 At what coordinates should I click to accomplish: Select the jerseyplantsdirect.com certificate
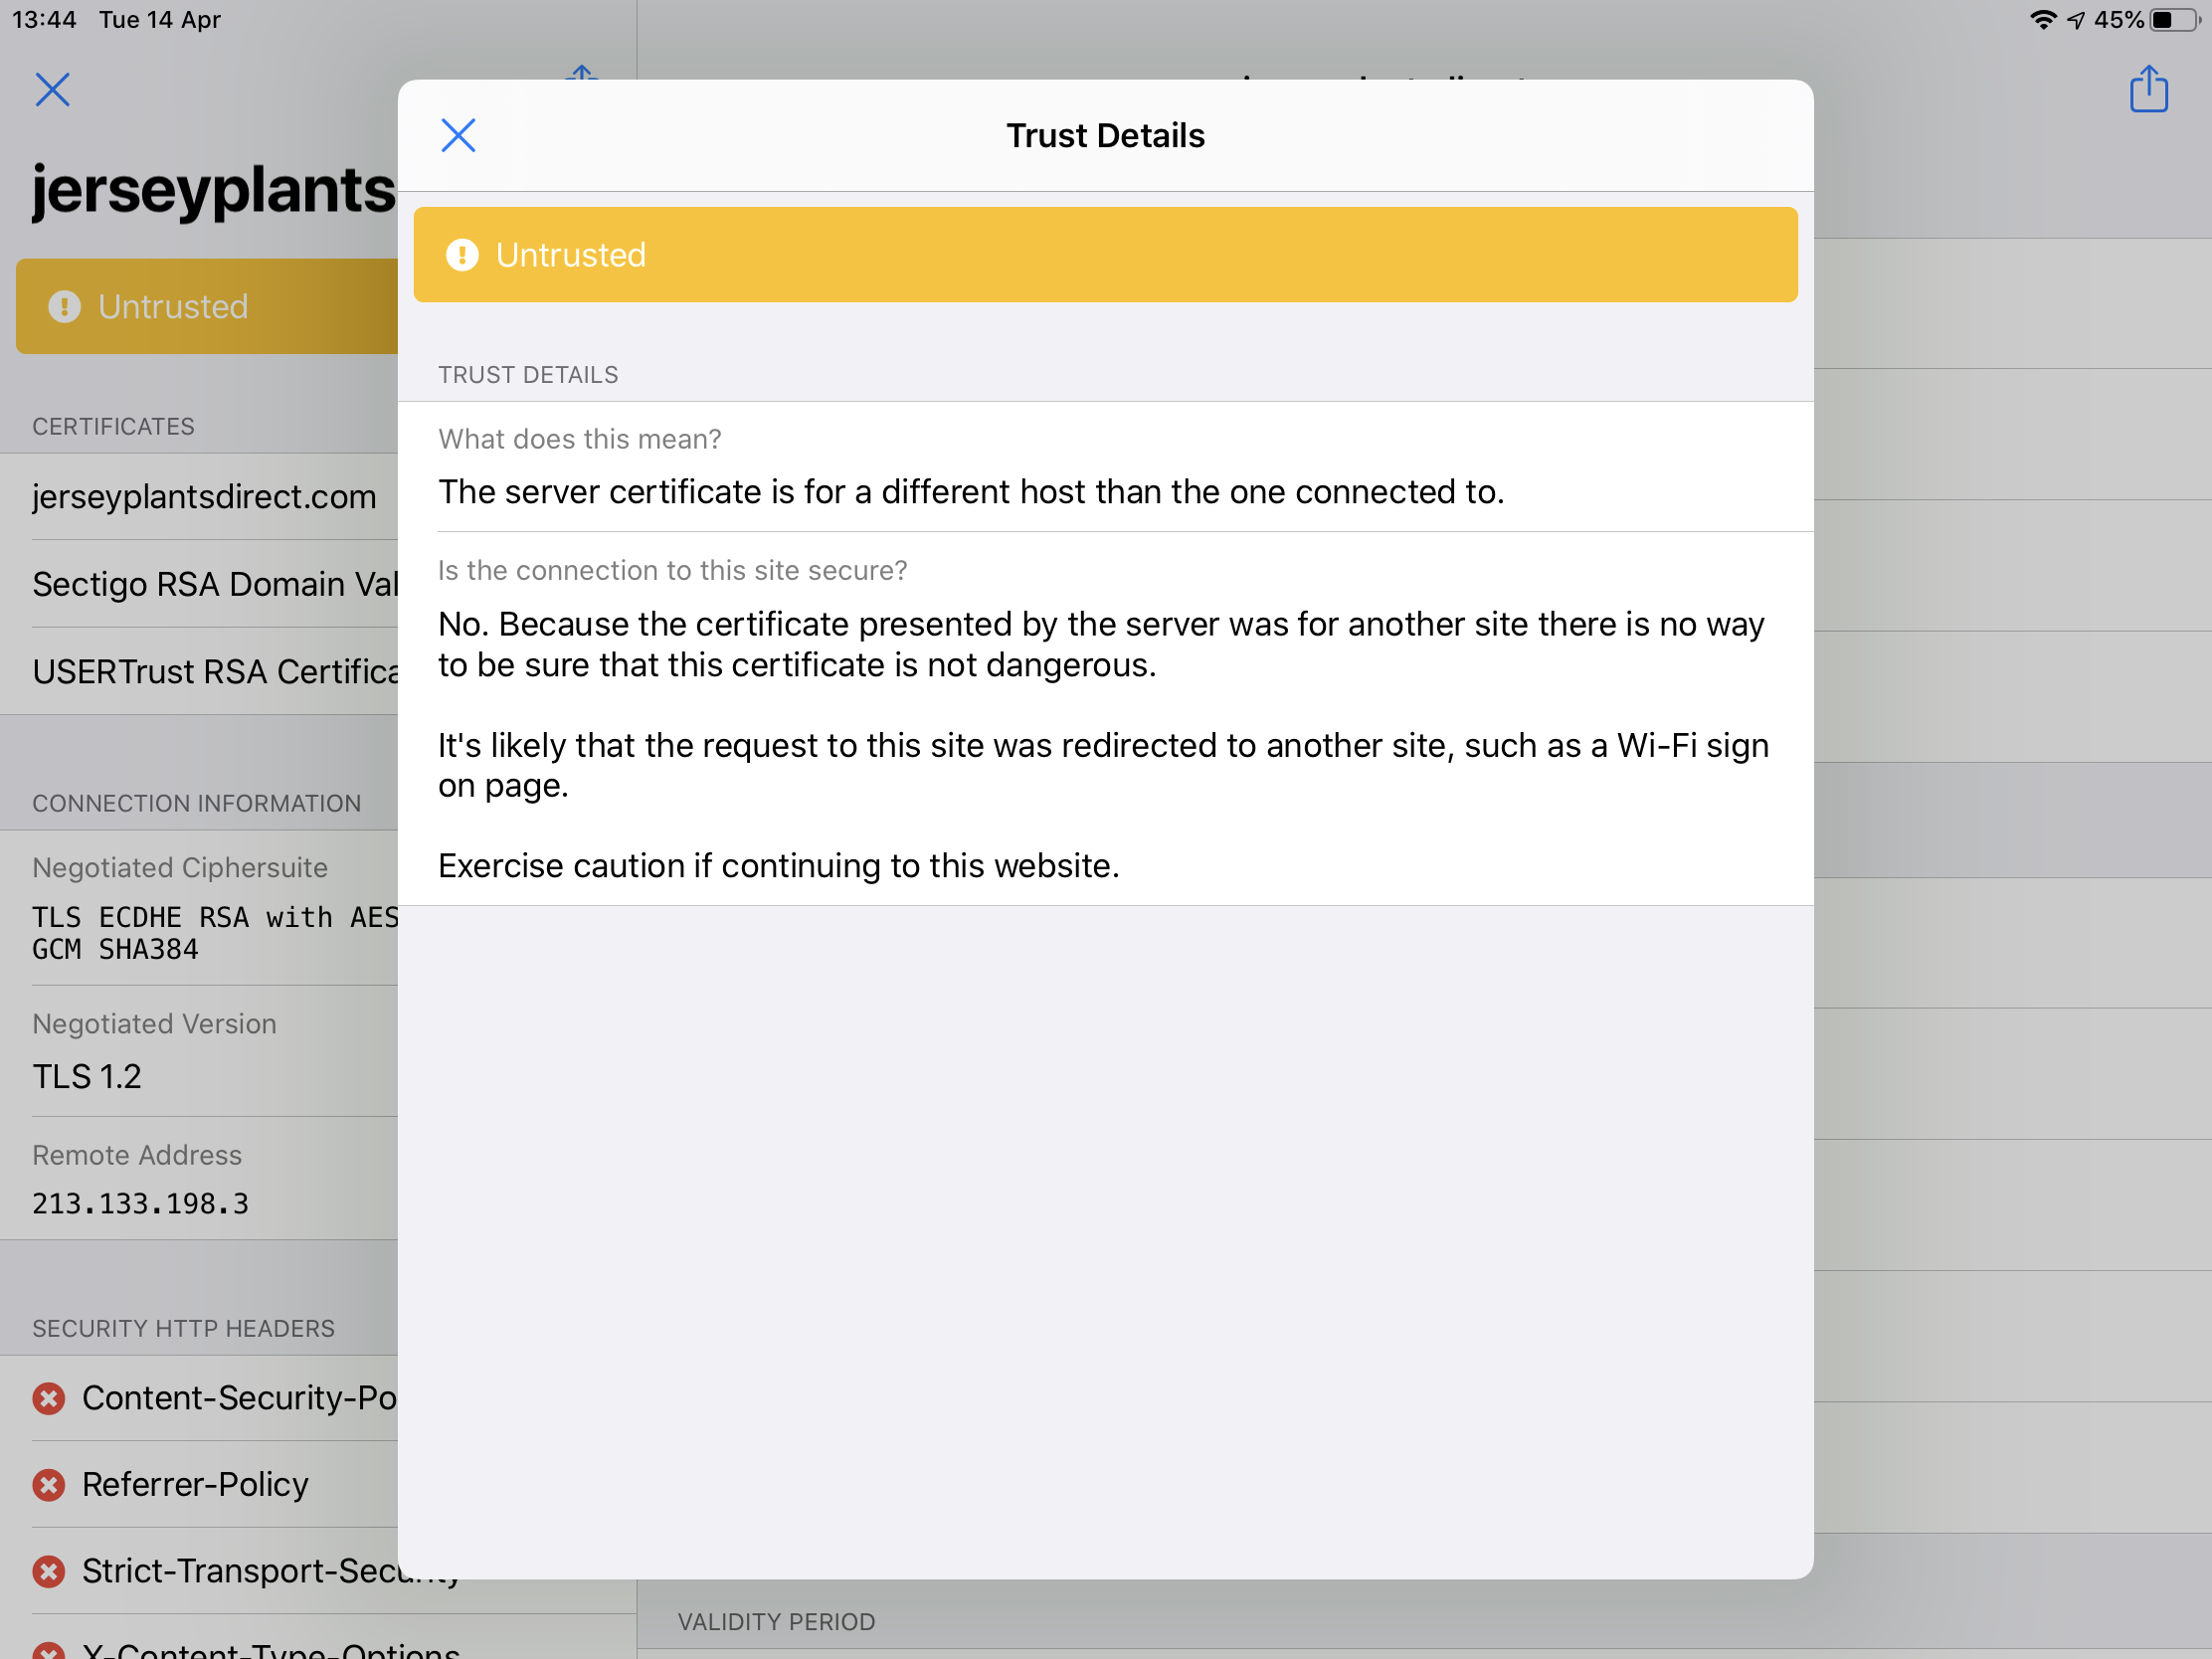pos(204,497)
